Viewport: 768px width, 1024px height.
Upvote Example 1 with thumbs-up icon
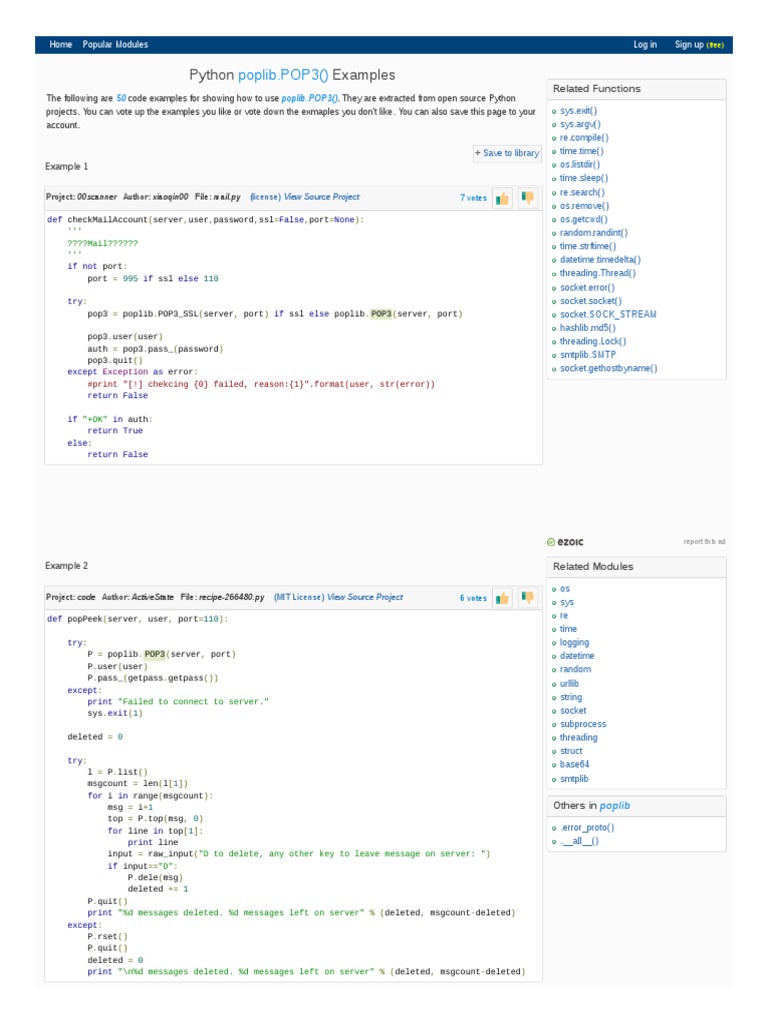pos(502,198)
